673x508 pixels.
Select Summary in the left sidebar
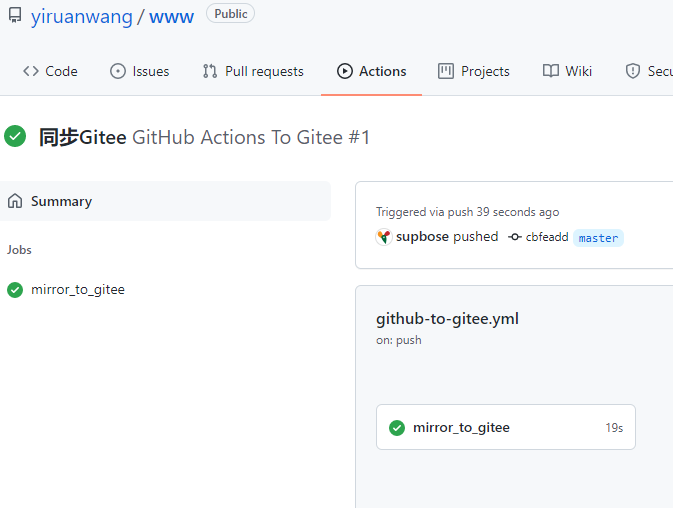point(61,201)
